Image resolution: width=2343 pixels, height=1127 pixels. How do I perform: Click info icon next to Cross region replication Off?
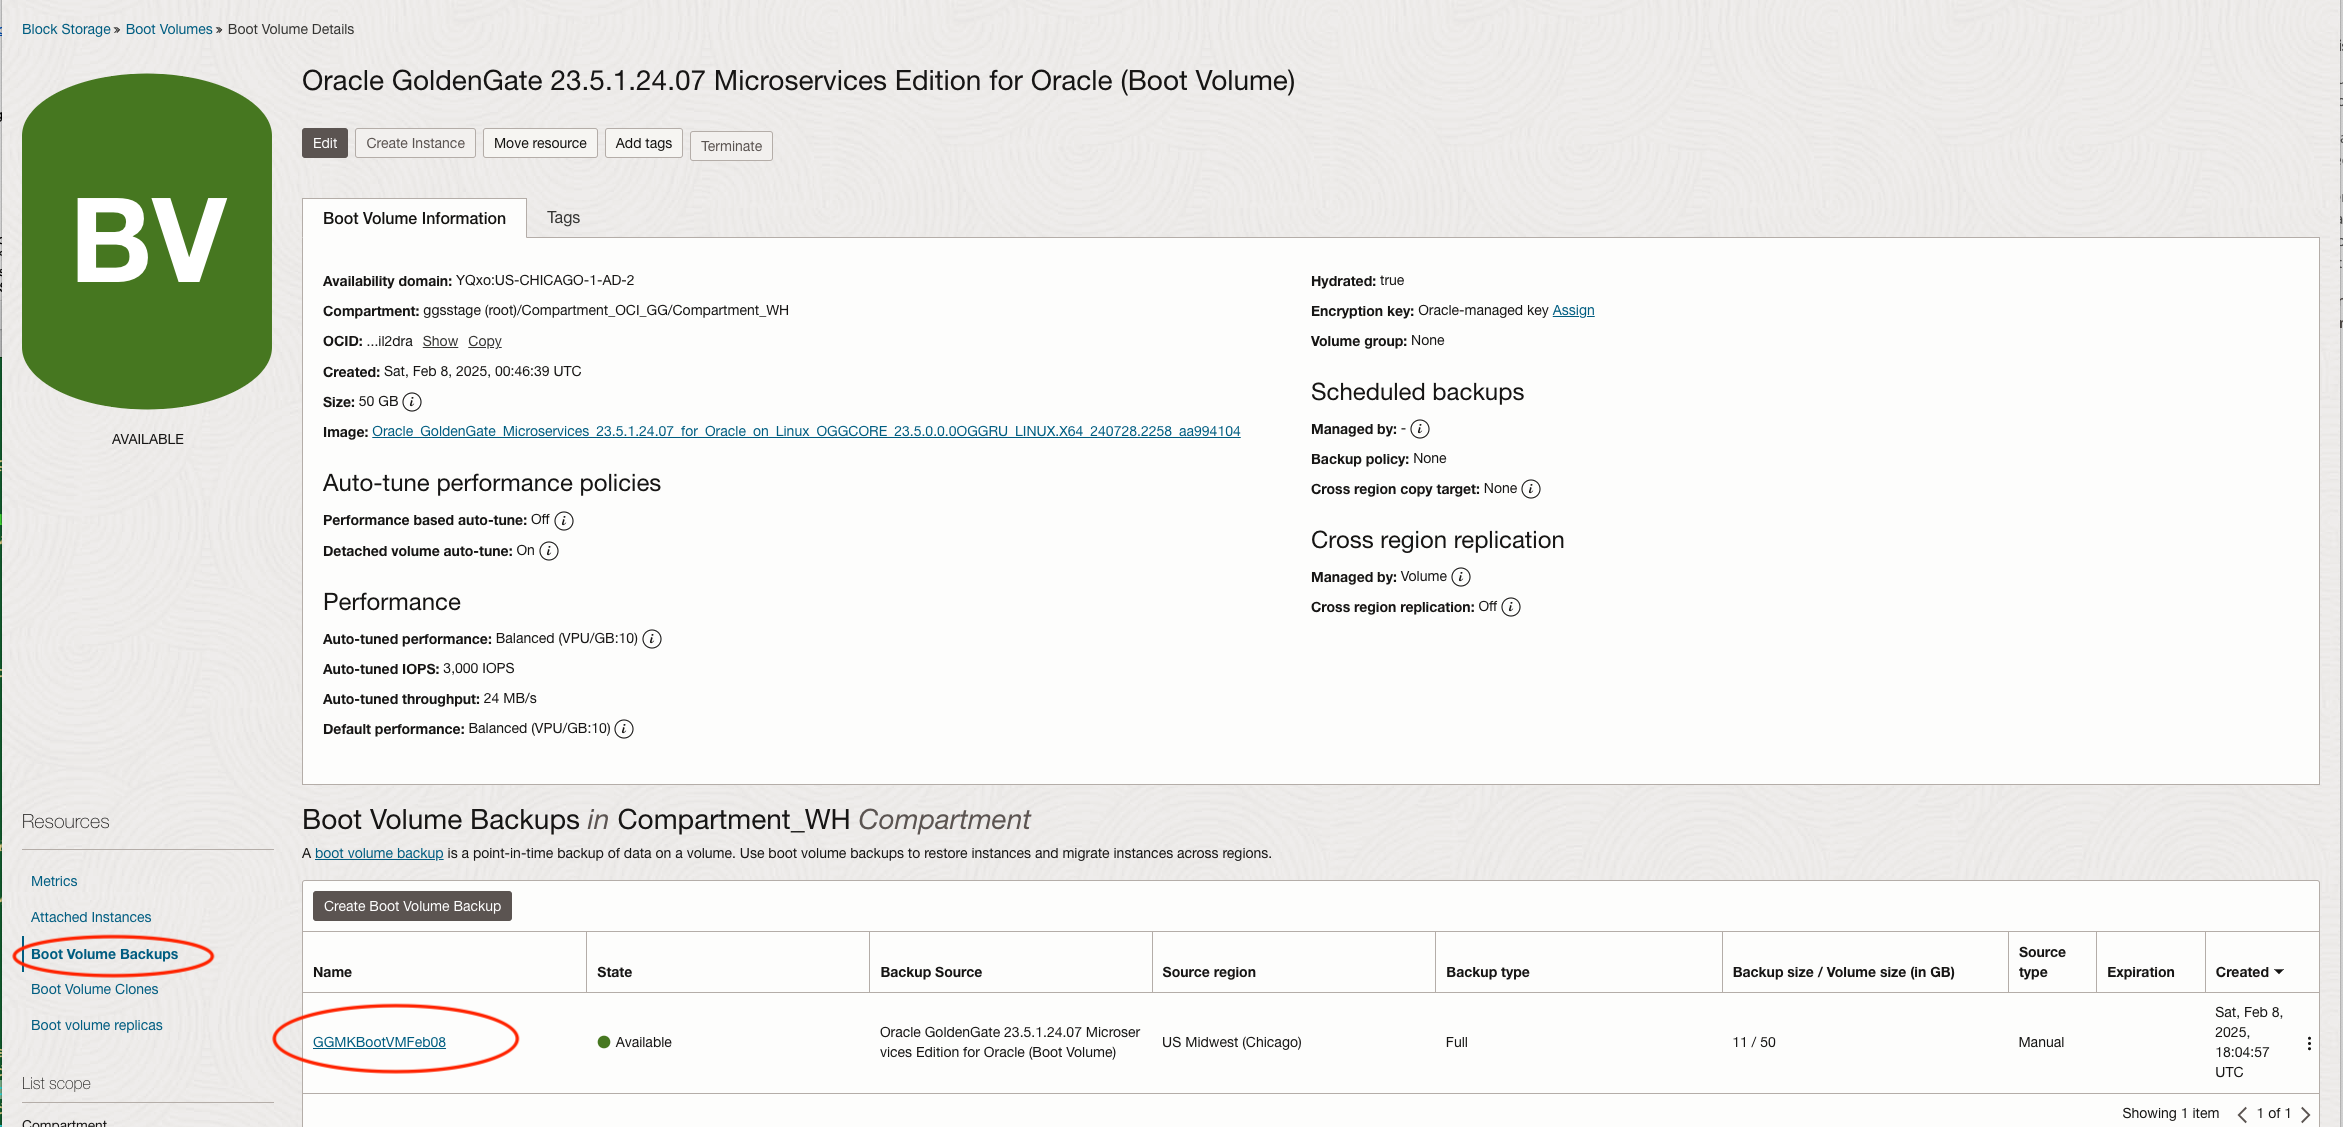(1511, 607)
